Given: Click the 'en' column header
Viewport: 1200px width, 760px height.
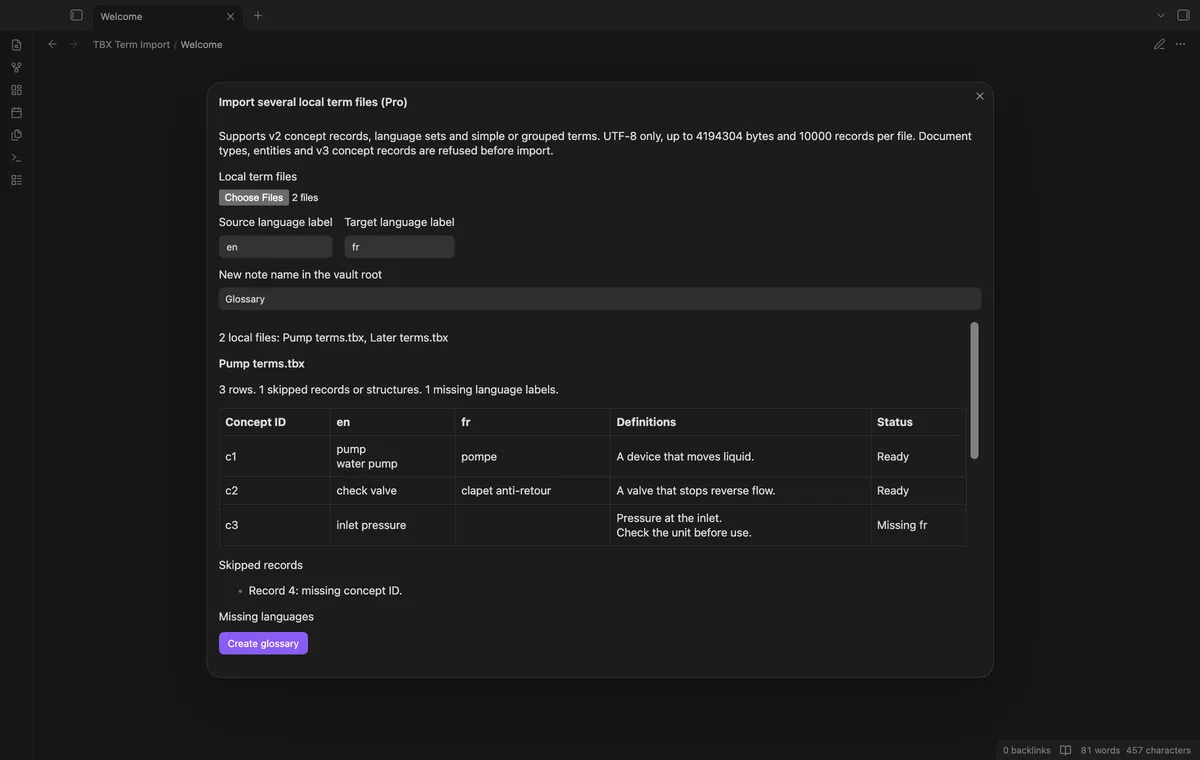Looking at the screenshot, I should pos(392,422).
